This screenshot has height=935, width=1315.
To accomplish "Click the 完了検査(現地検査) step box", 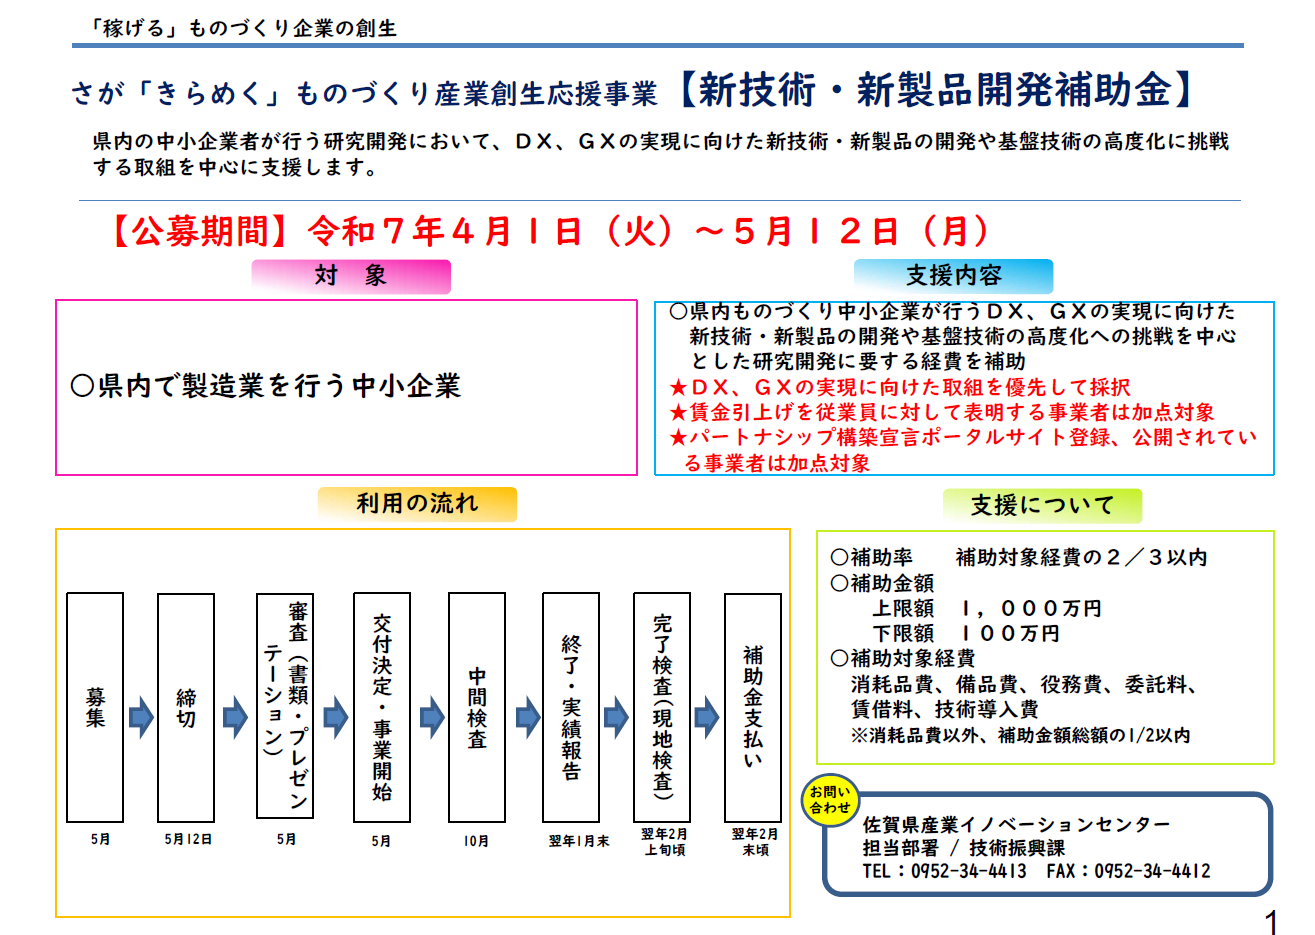I will (x=662, y=707).
